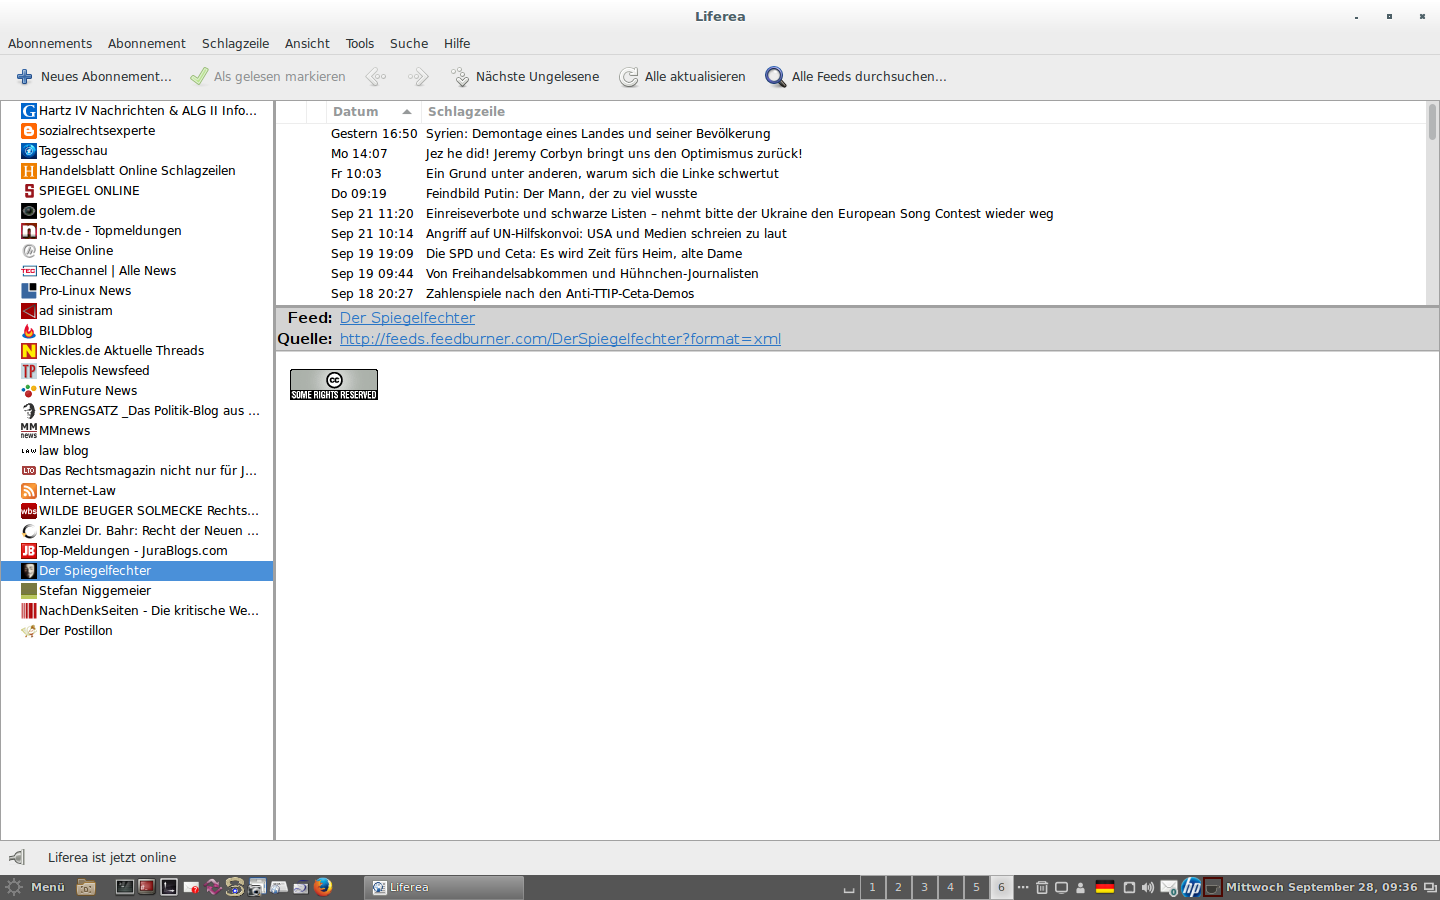The height and width of the screenshot is (900, 1440).
Task: Click the German flag keyboard layout
Action: point(1104,887)
